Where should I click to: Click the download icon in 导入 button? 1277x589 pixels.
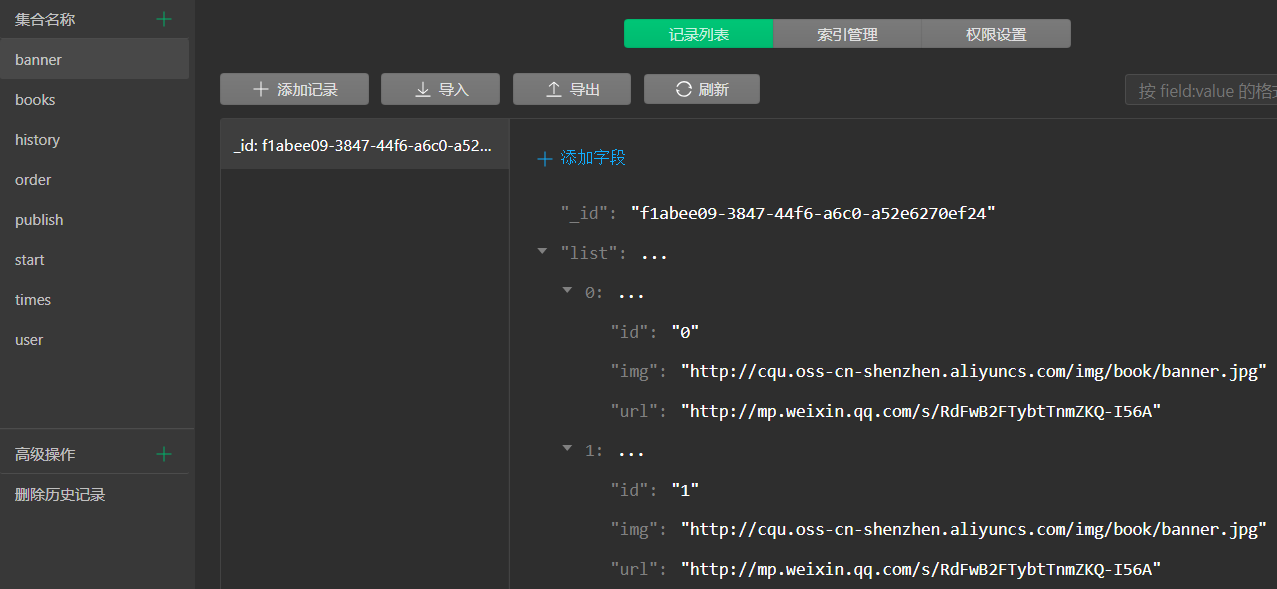coord(423,89)
